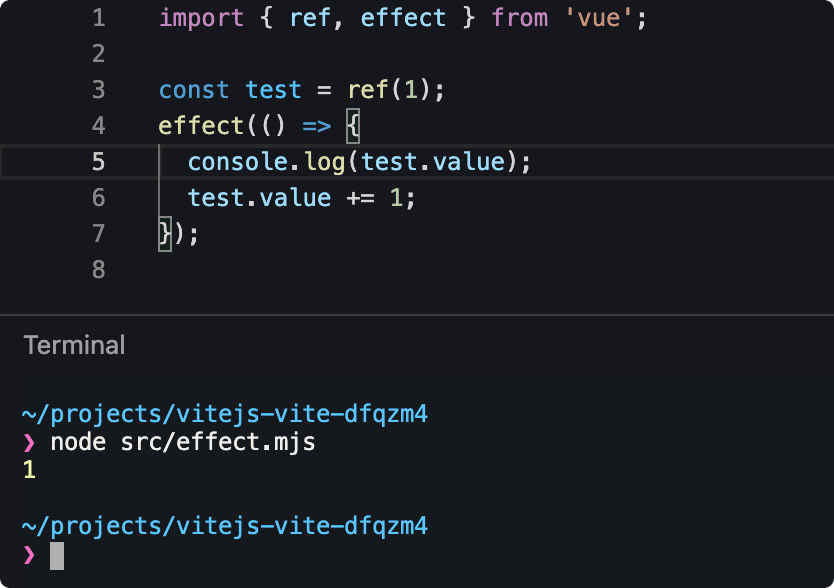Select line number 7 in the gutter

[97, 234]
